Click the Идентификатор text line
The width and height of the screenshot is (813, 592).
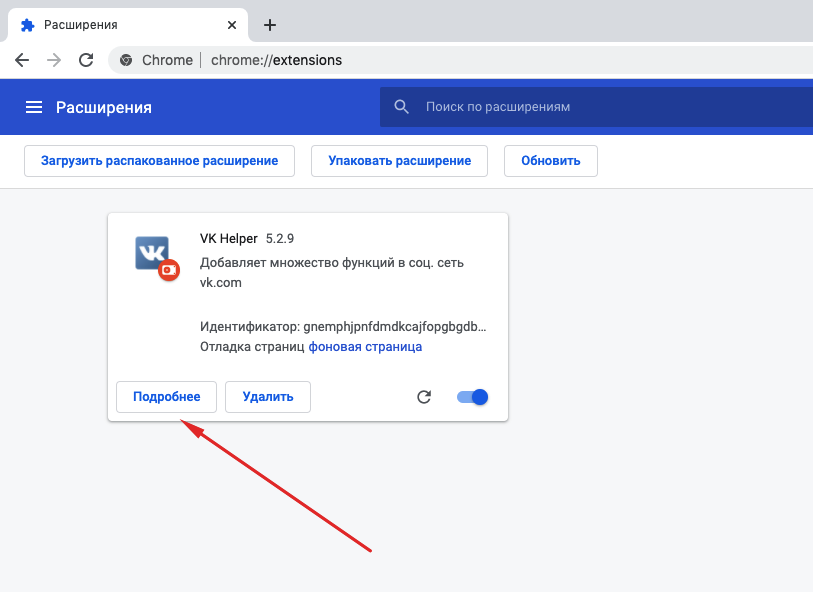coord(343,327)
